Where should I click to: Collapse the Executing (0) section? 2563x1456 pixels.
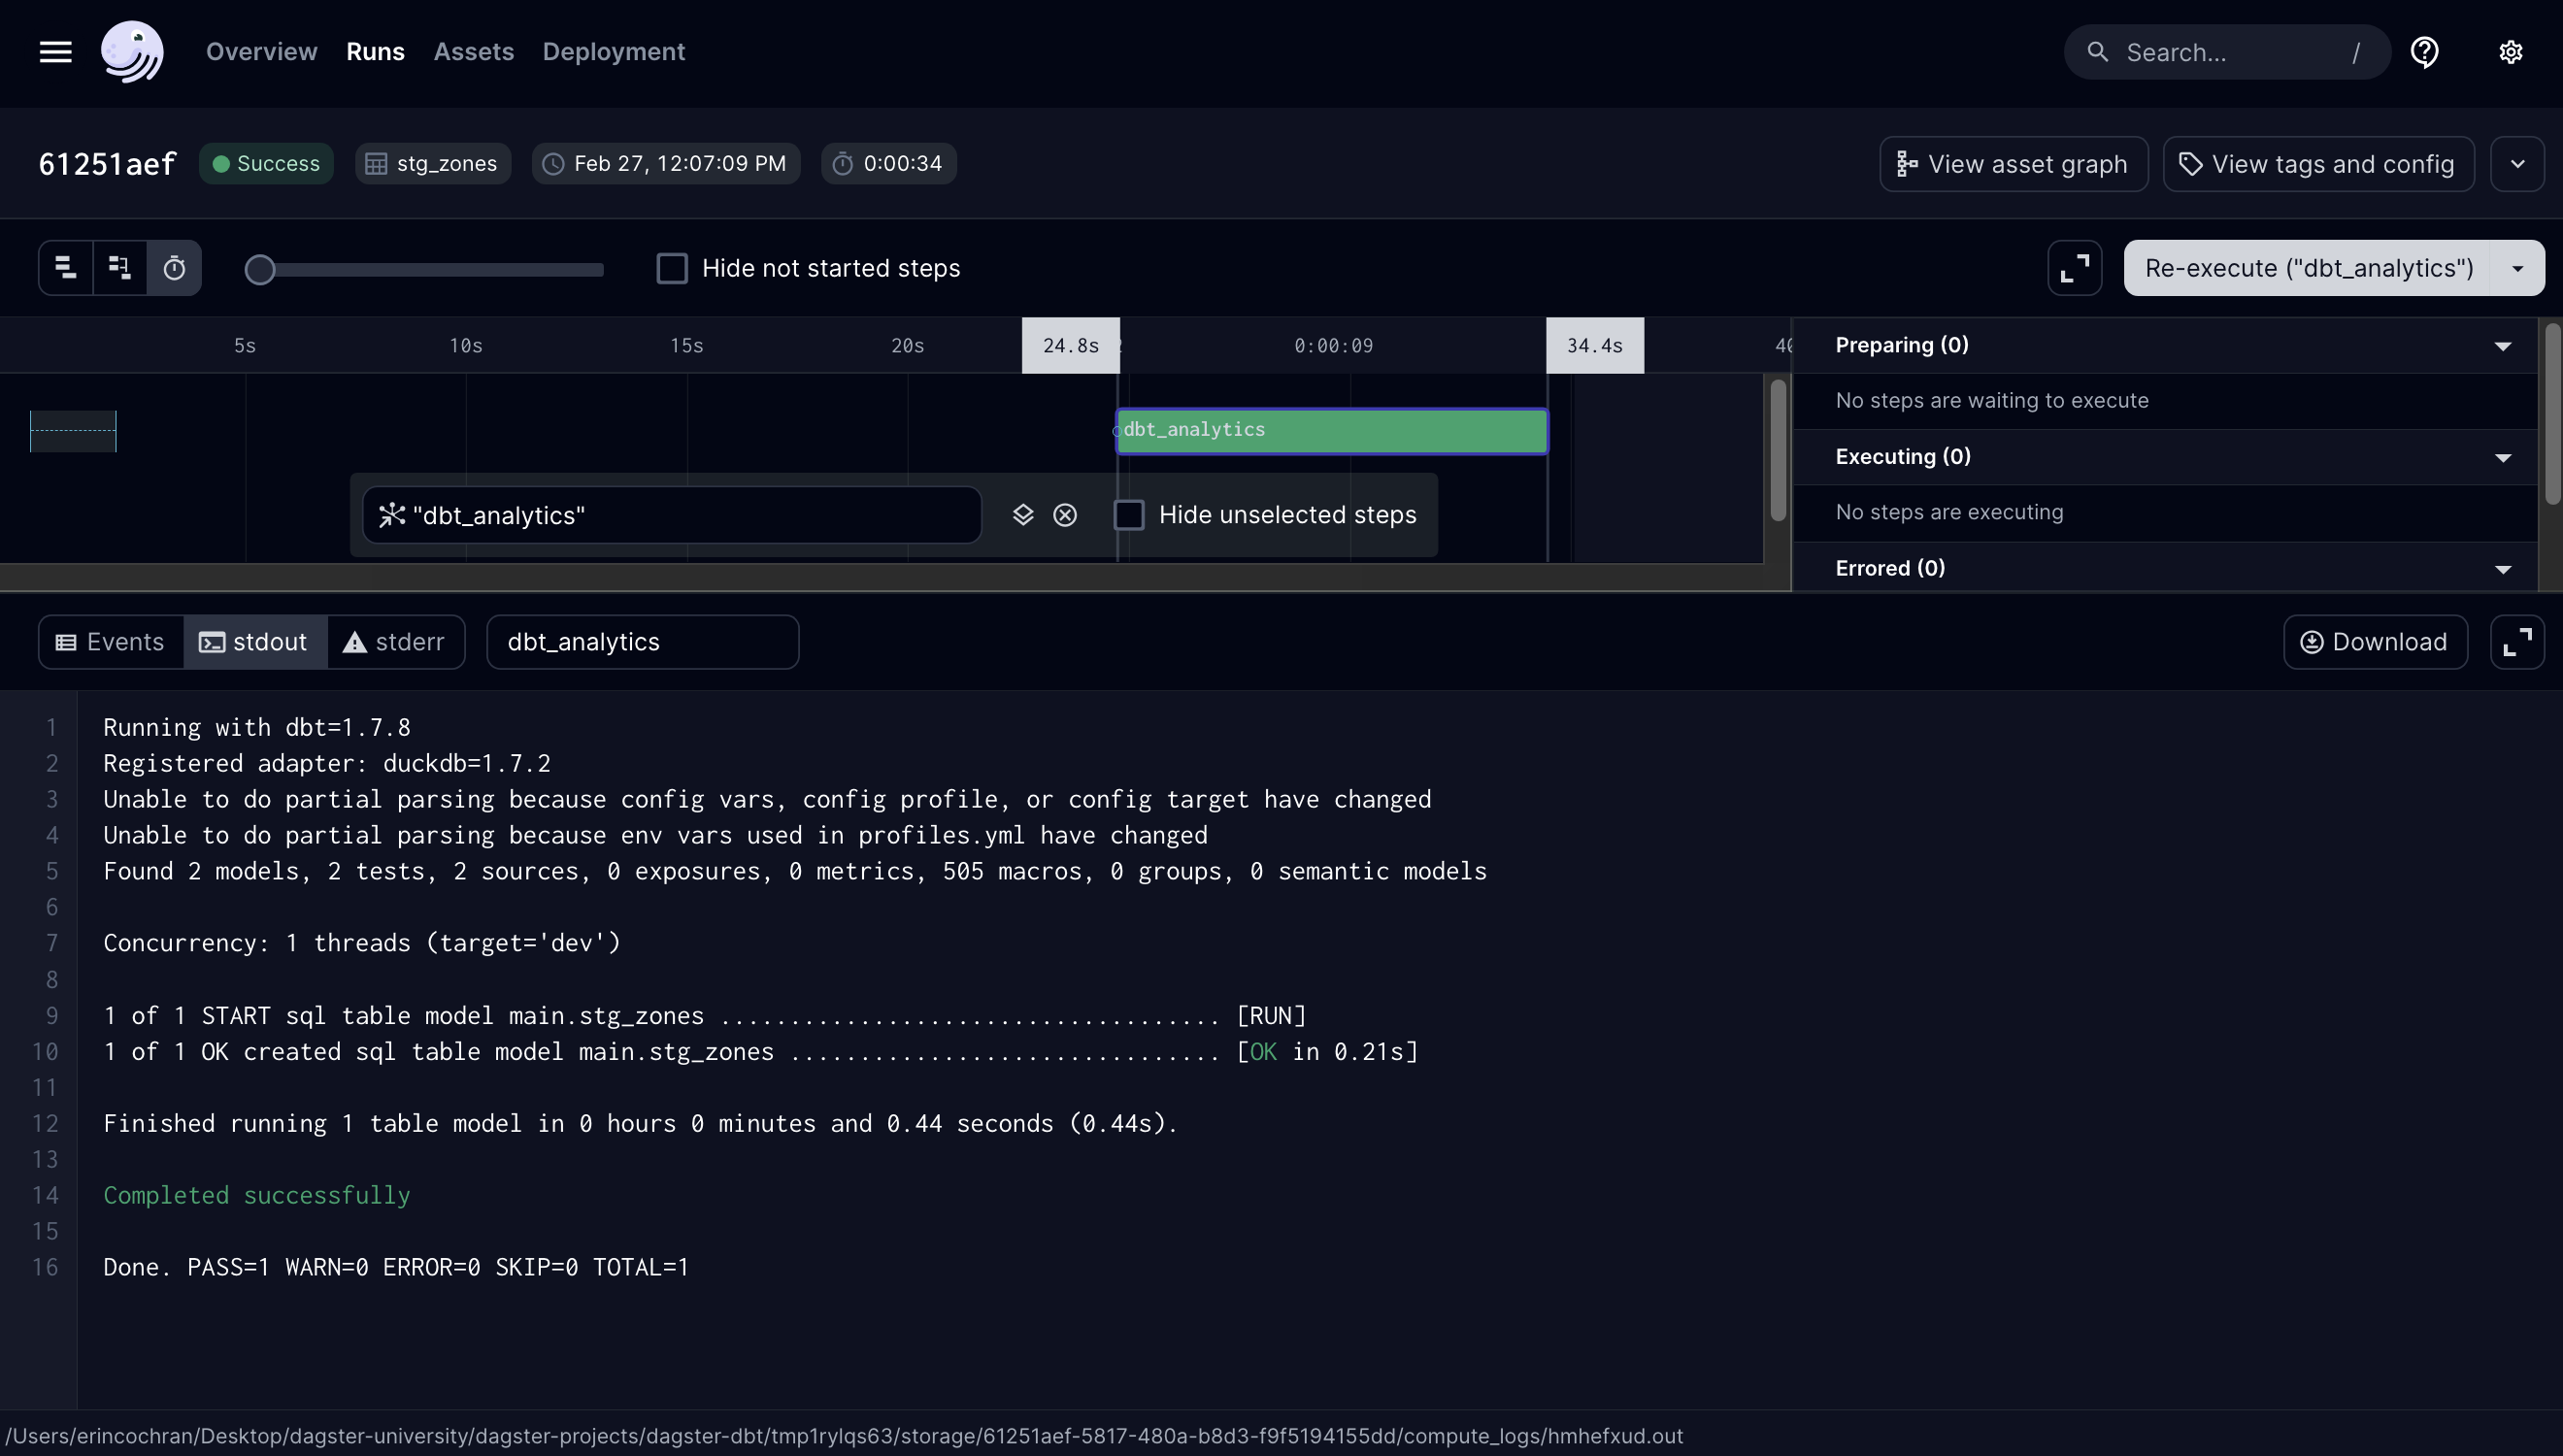point(2502,458)
